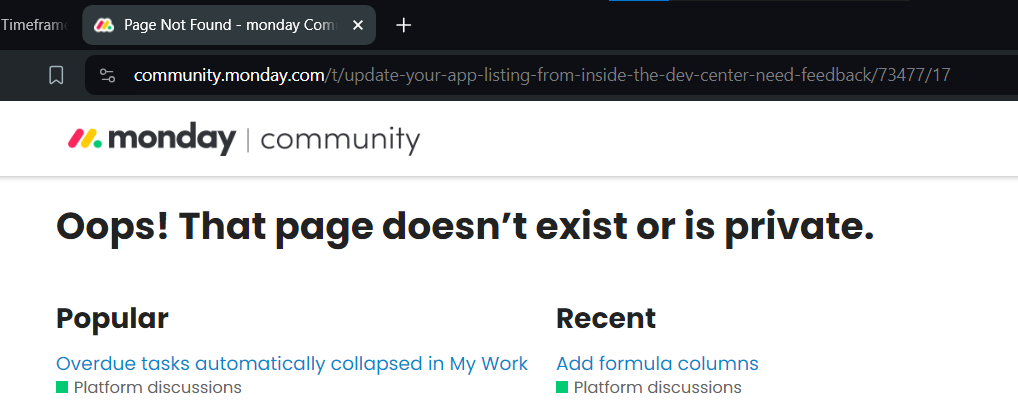Click the Oops page doesn't exist heading
Viewport: 1018px width, 411px height.
(x=465, y=226)
